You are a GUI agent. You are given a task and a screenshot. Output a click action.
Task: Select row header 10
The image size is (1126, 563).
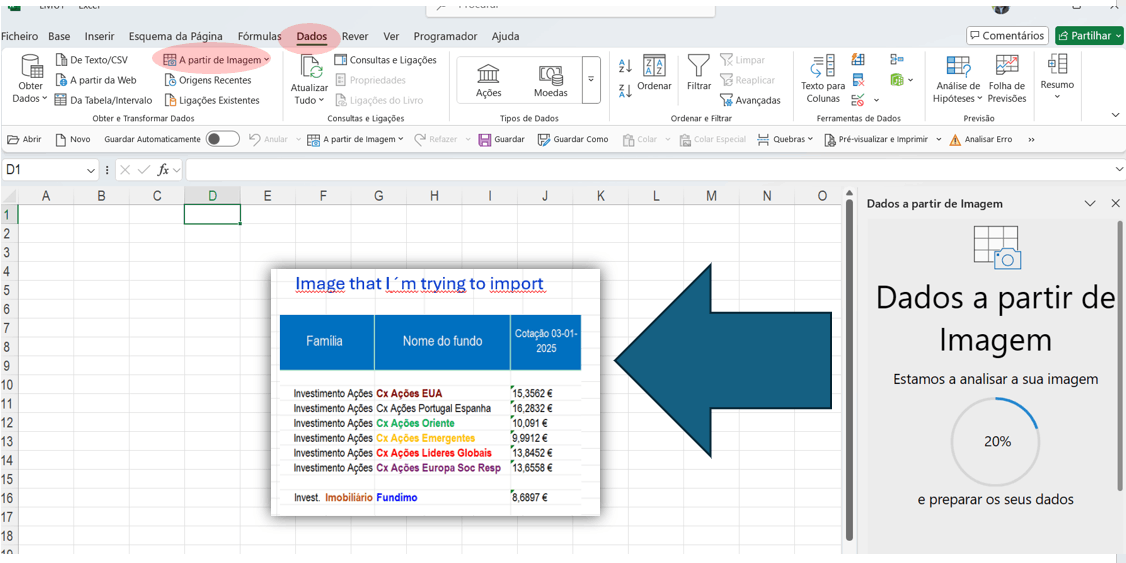tap(9, 385)
